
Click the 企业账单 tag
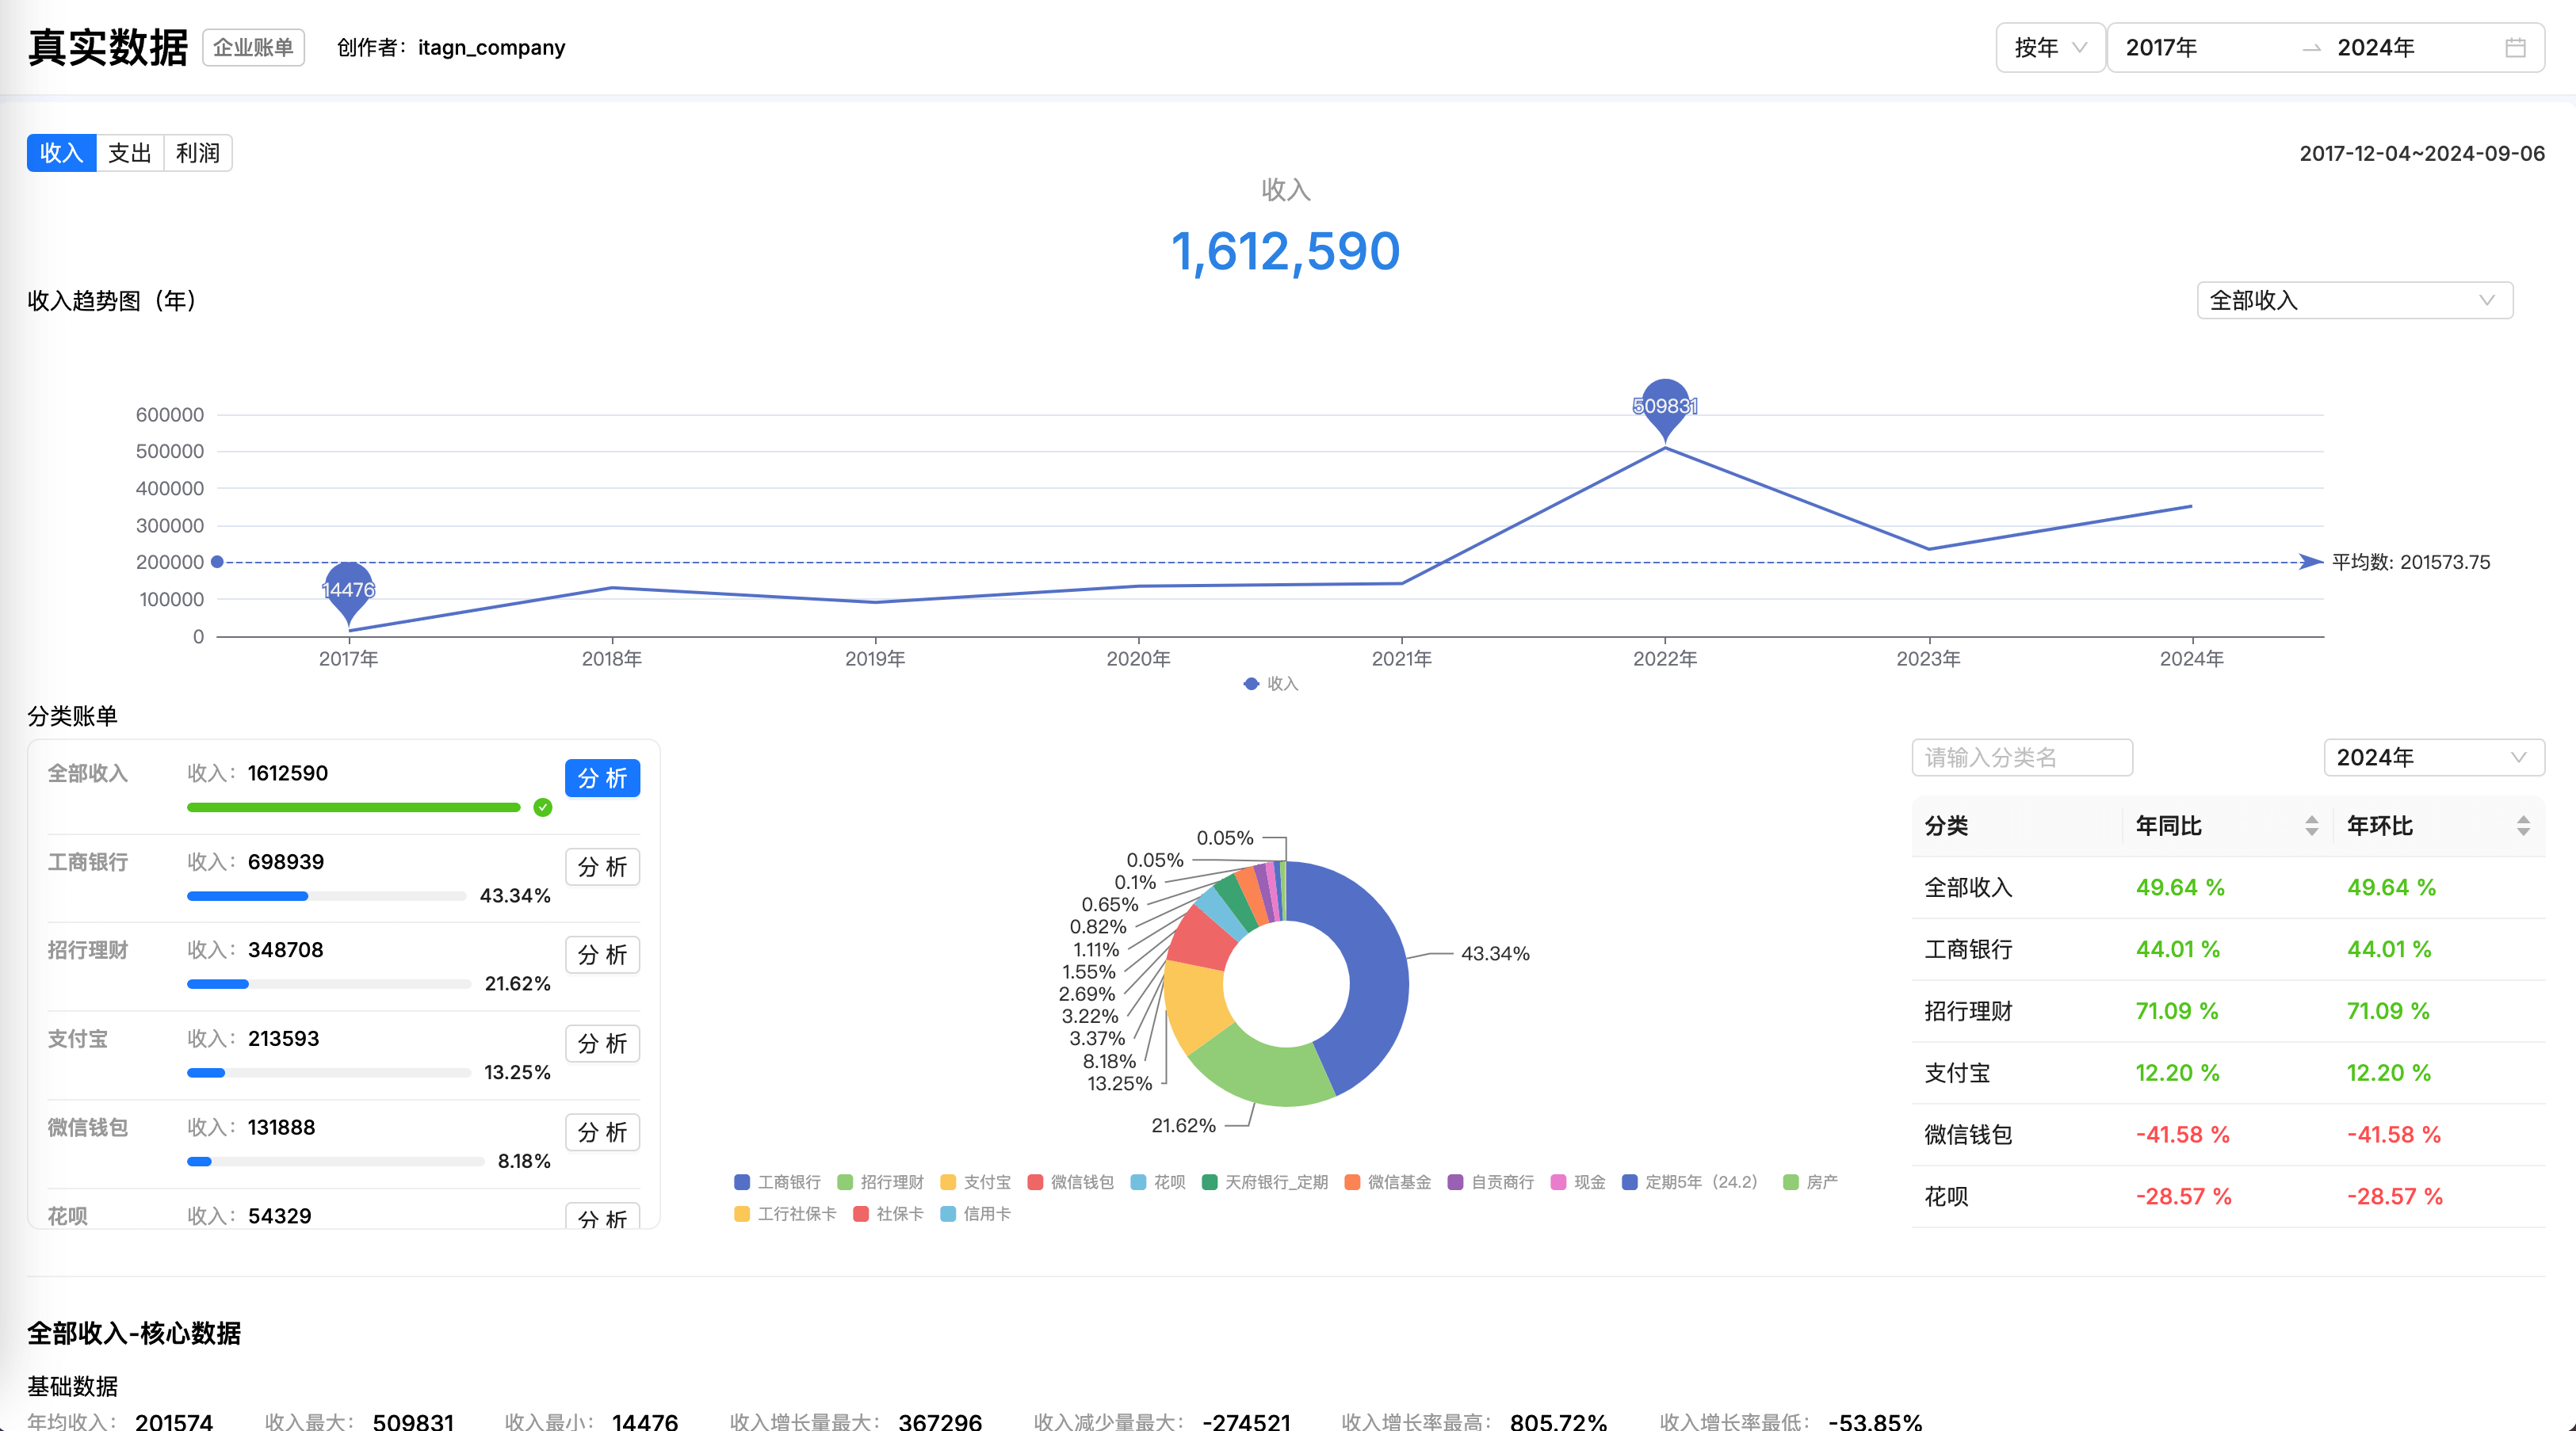pyautogui.click(x=253, y=47)
